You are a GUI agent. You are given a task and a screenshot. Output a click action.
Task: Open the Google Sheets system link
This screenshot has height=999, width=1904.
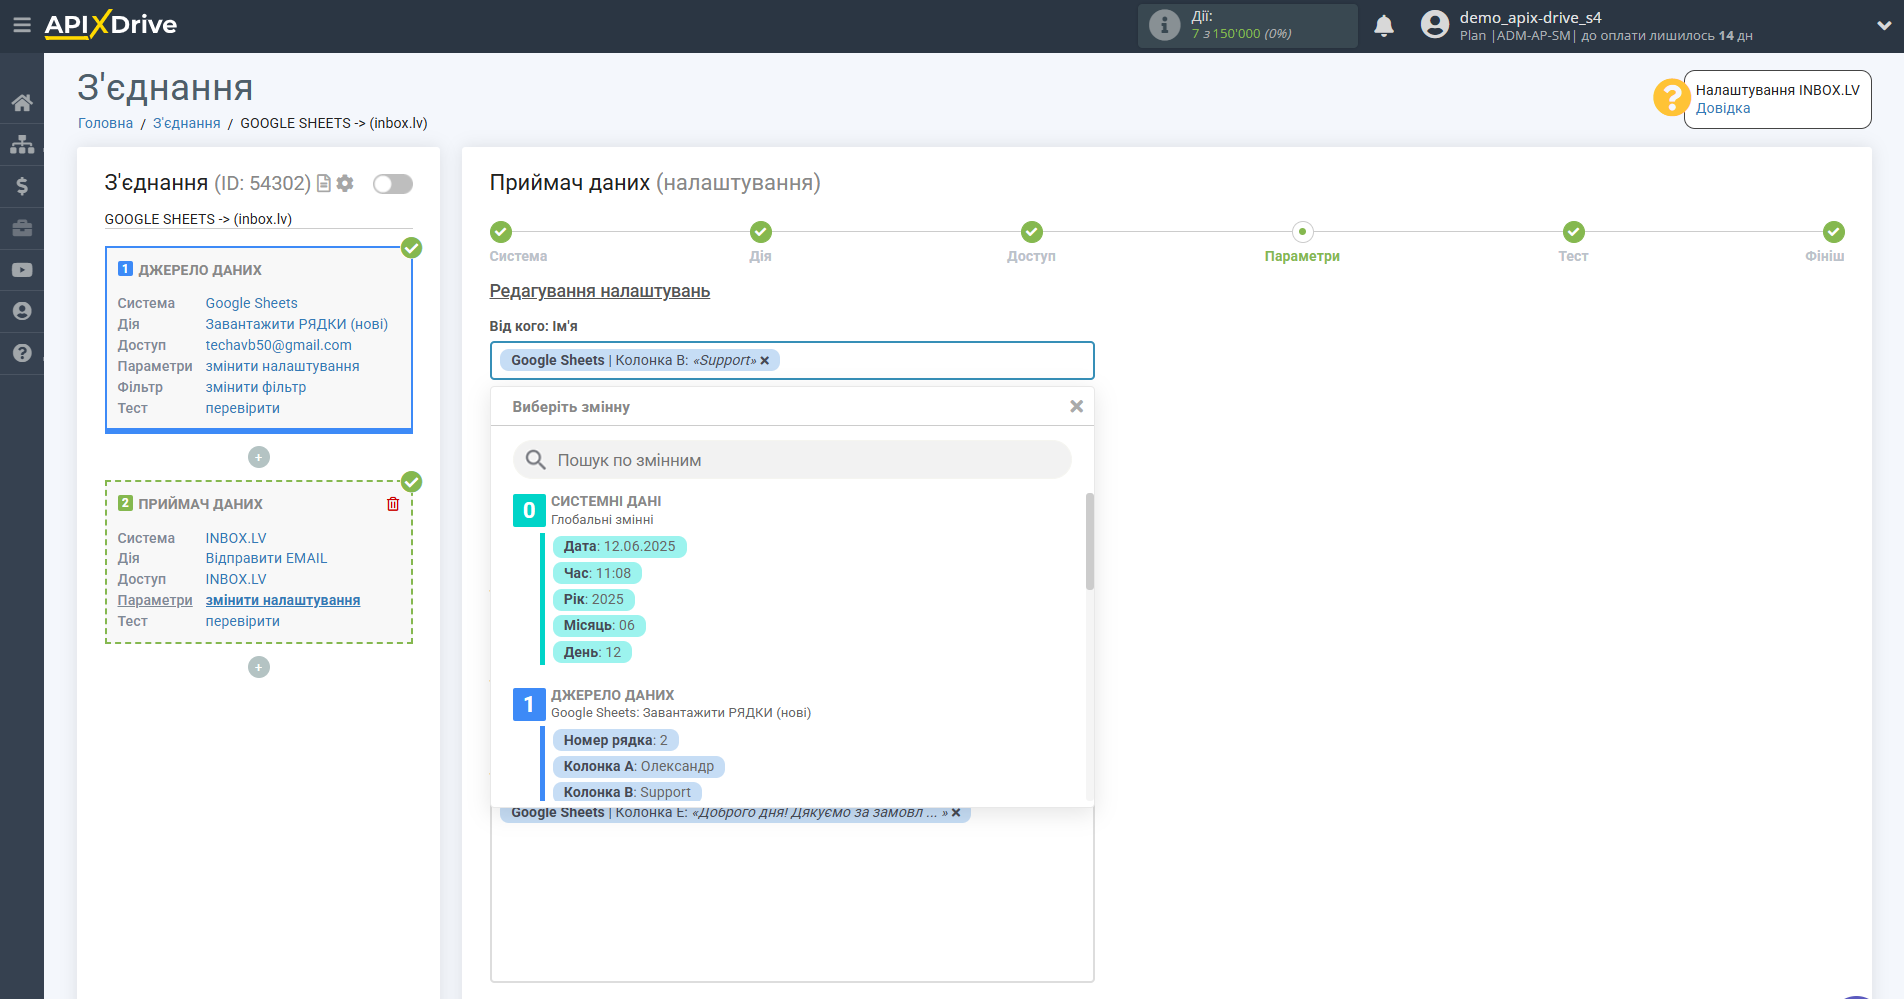(251, 303)
